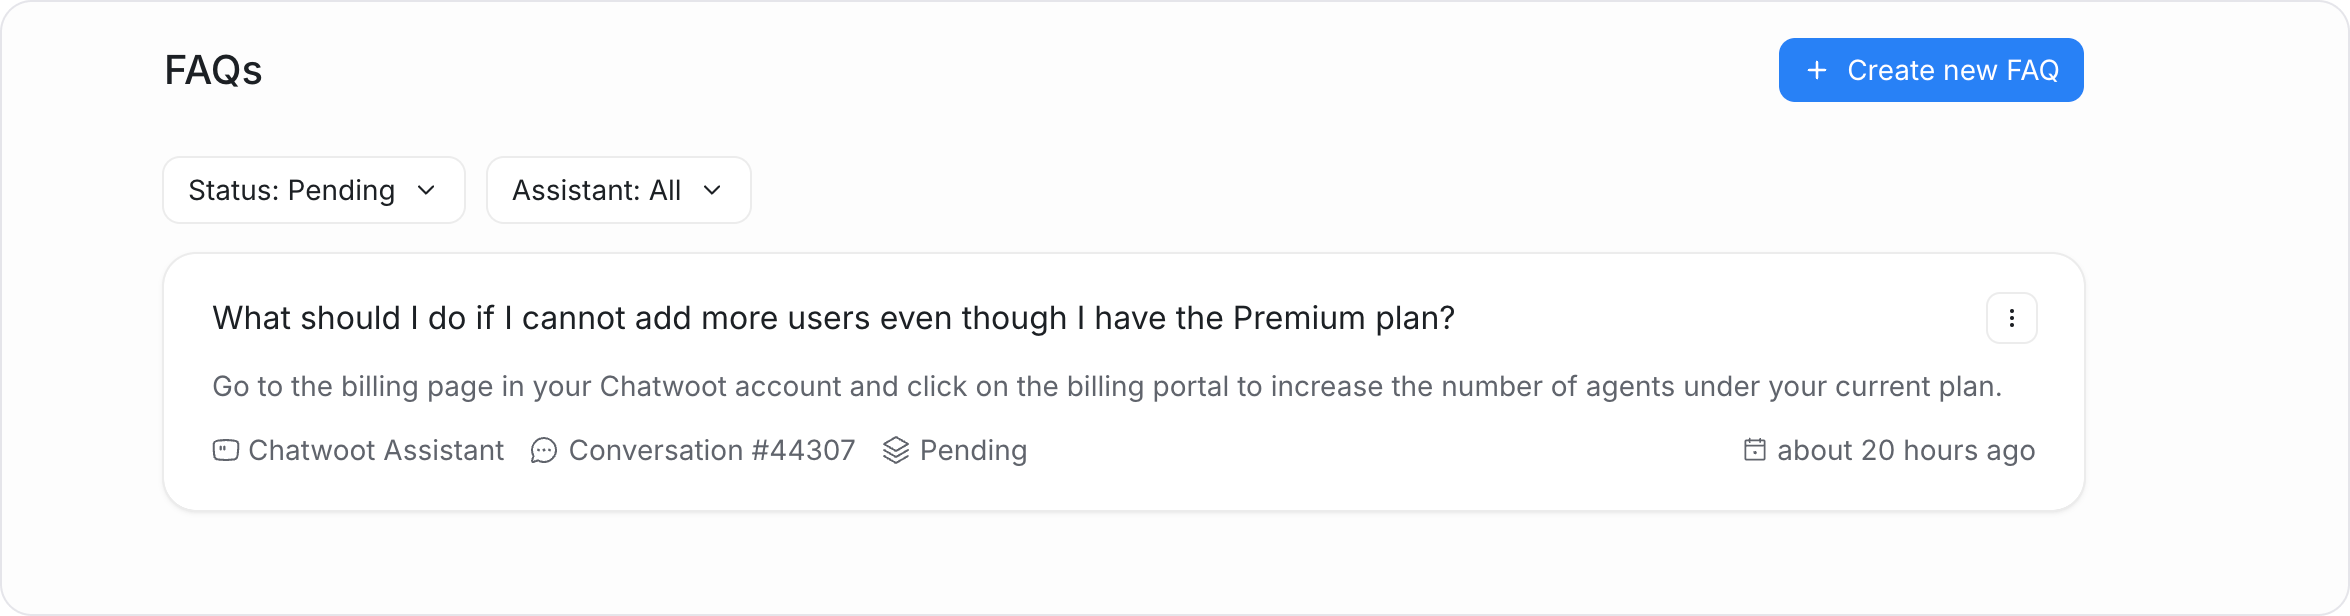The width and height of the screenshot is (2350, 616).
Task: Expand the chevron on the Status: Pending filter
Action: point(426,190)
